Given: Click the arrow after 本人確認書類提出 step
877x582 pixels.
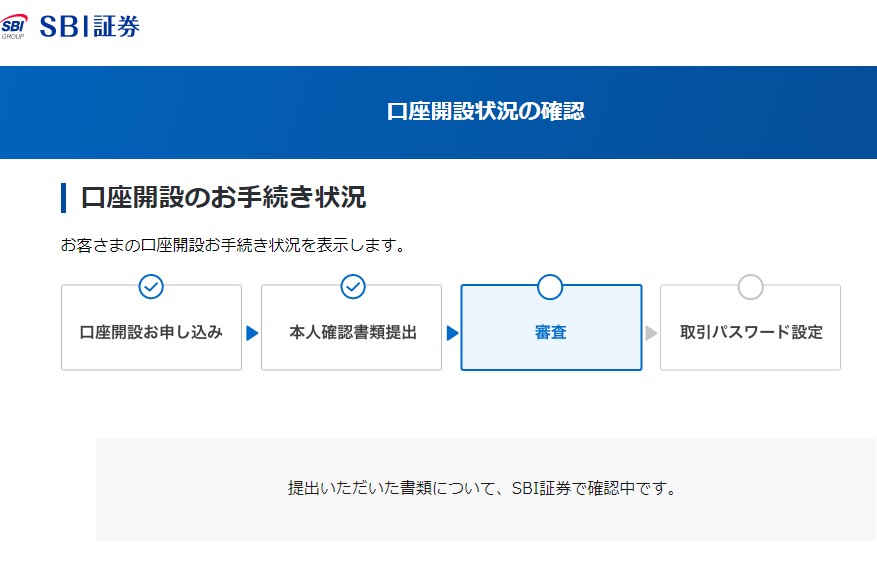Looking at the screenshot, I should tap(452, 333).
